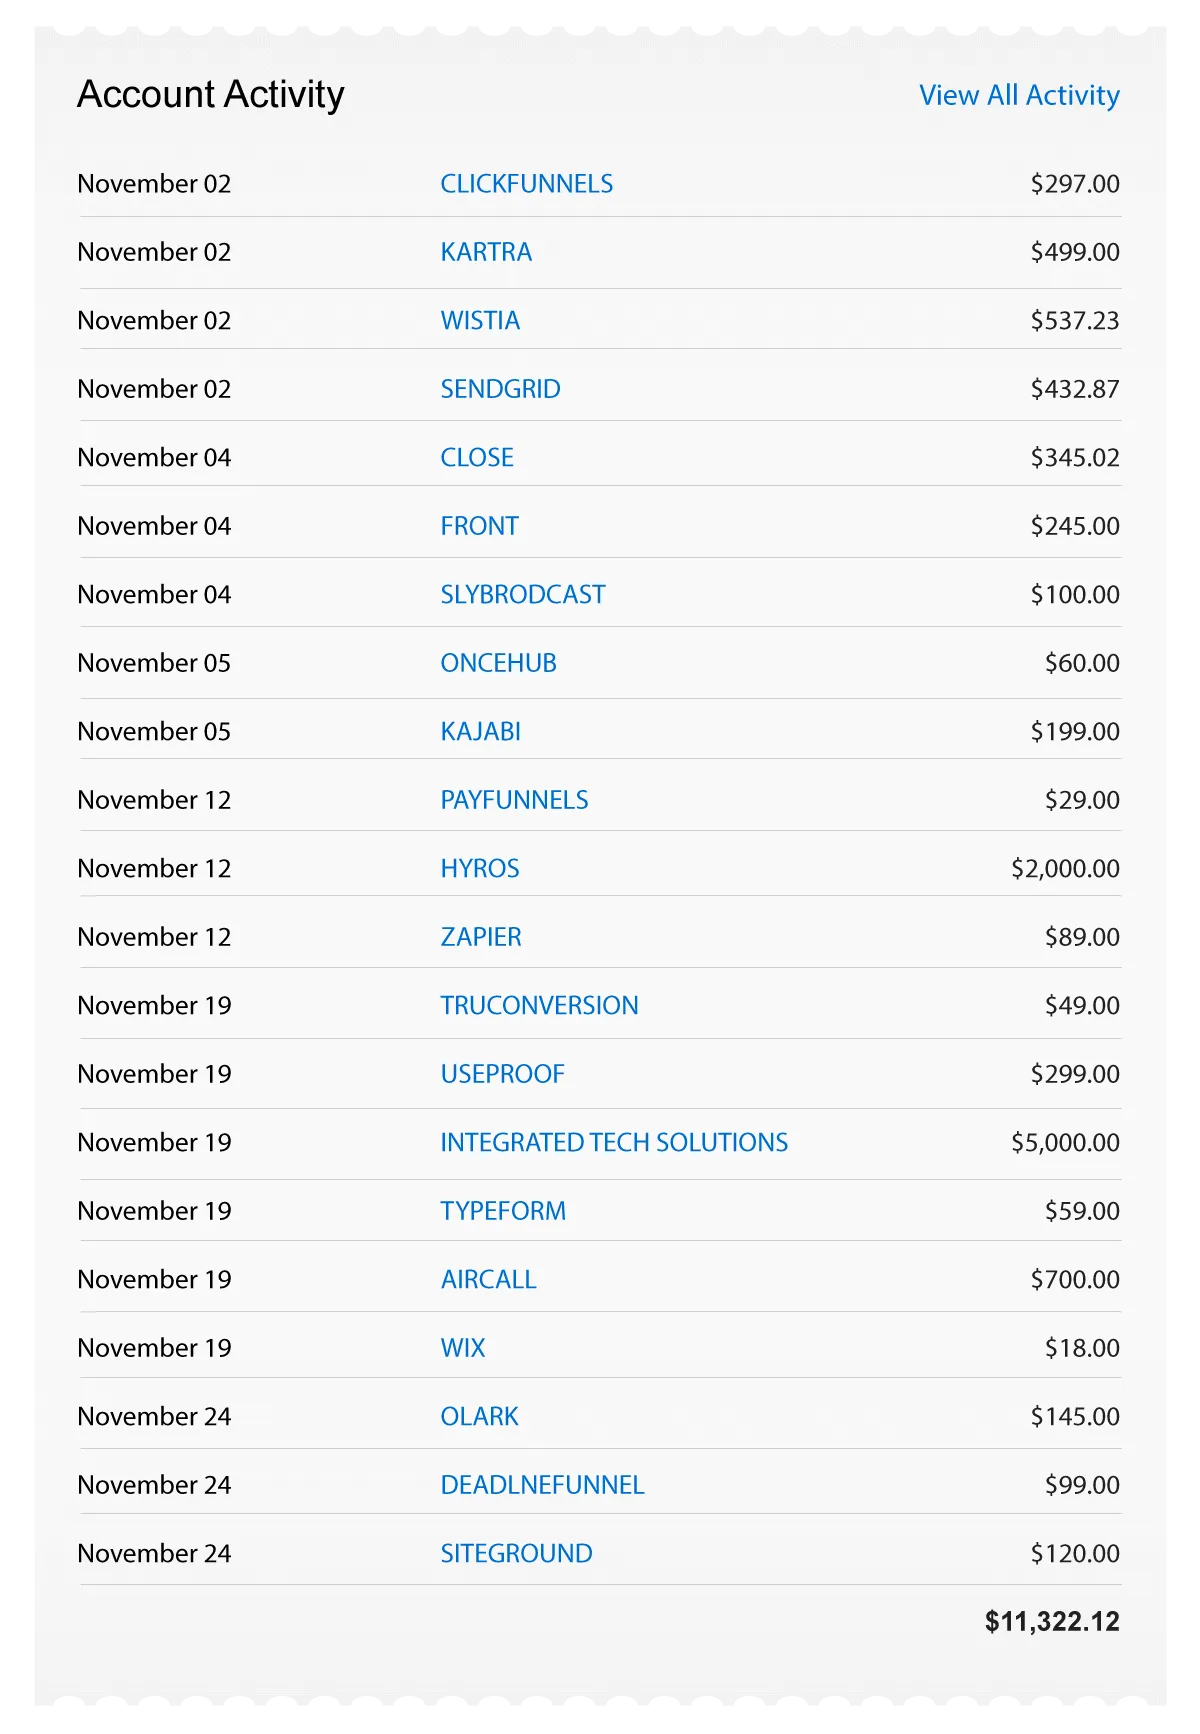This screenshot has width=1200, height=1734.
Task: Open the SLYBRODCAST transaction
Action: point(523,595)
